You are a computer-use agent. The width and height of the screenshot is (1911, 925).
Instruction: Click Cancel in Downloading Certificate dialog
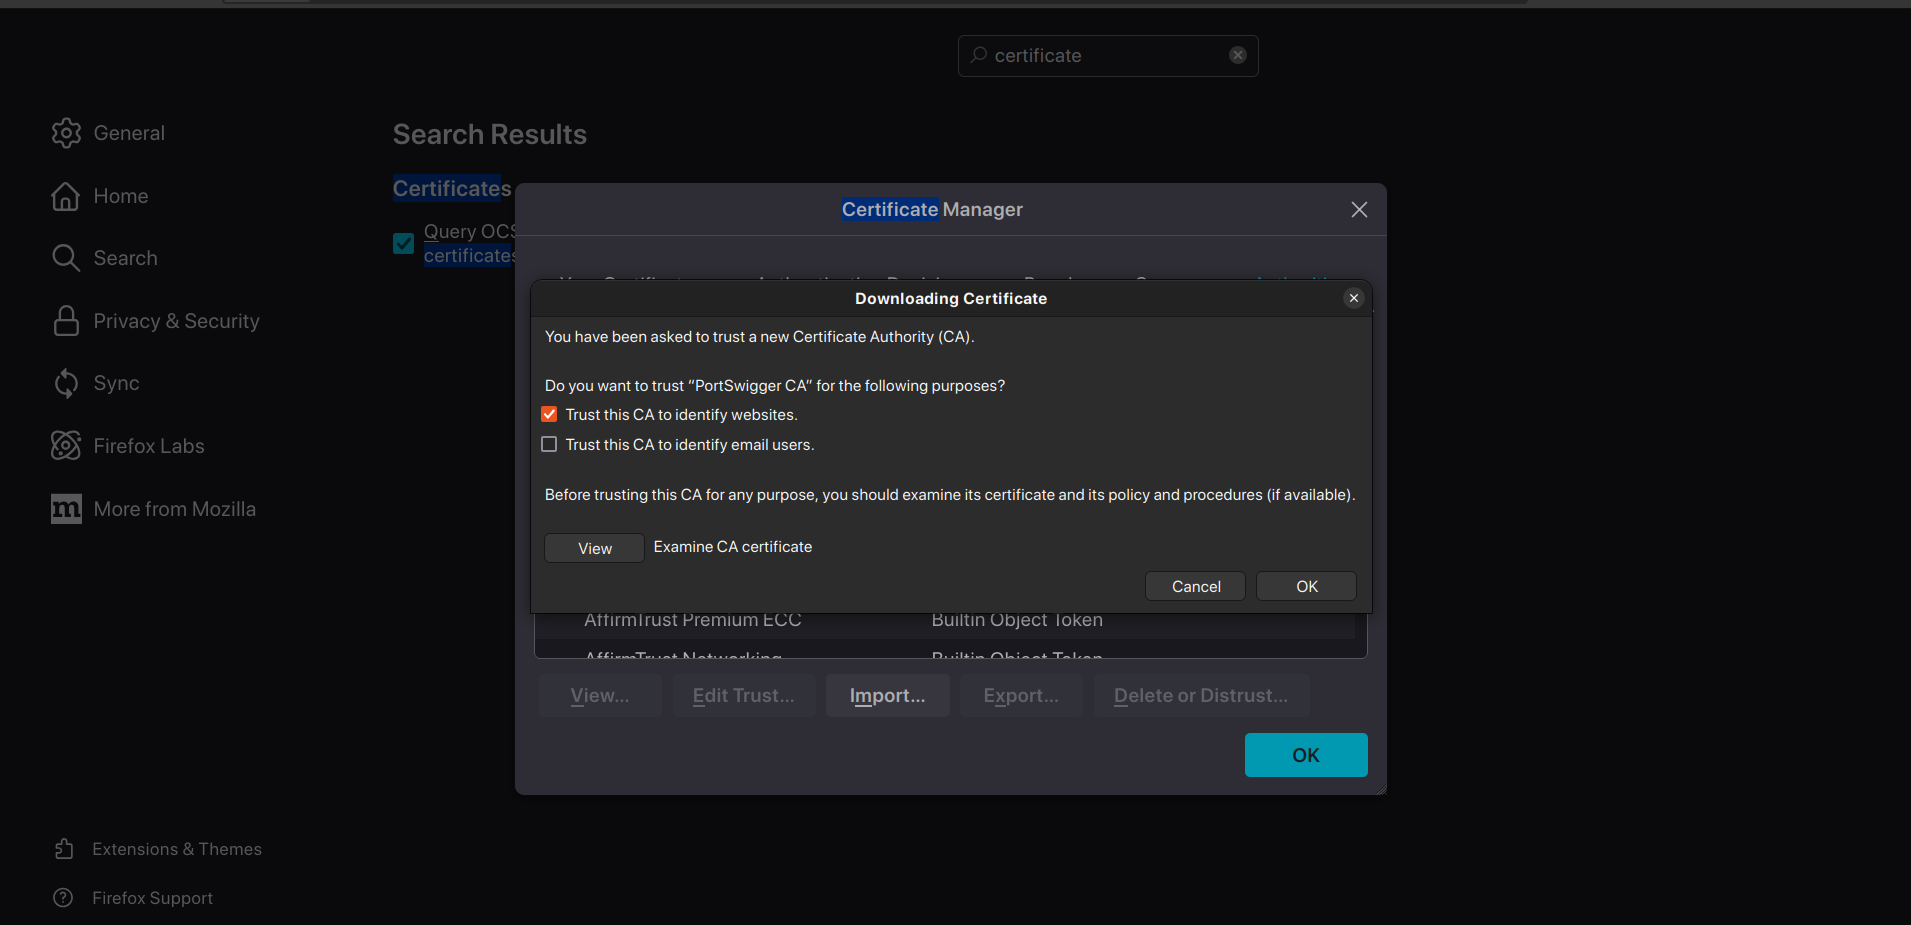(x=1195, y=586)
